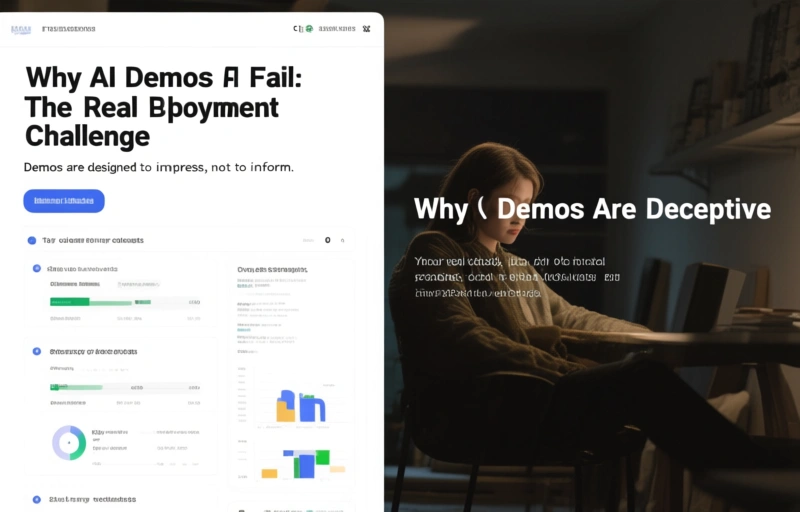Open the navigation label beside the header logo

pyautogui.click(x=68, y=29)
